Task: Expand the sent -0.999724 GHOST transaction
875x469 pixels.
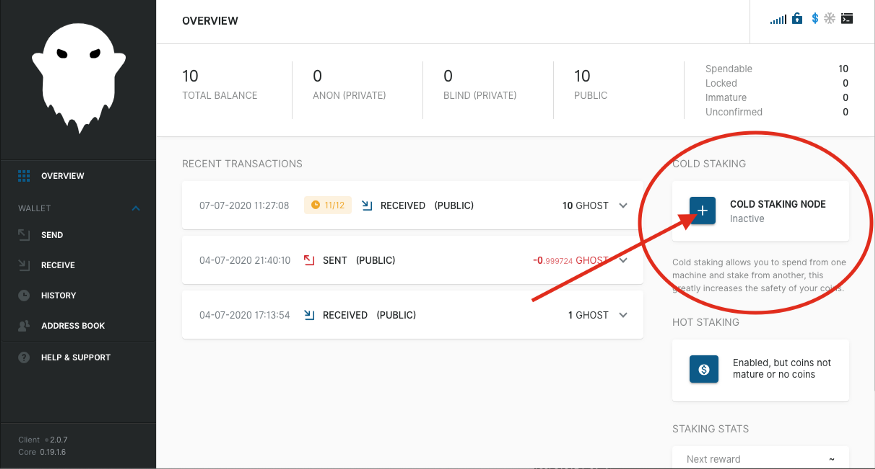Action: pyautogui.click(x=623, y=260)
